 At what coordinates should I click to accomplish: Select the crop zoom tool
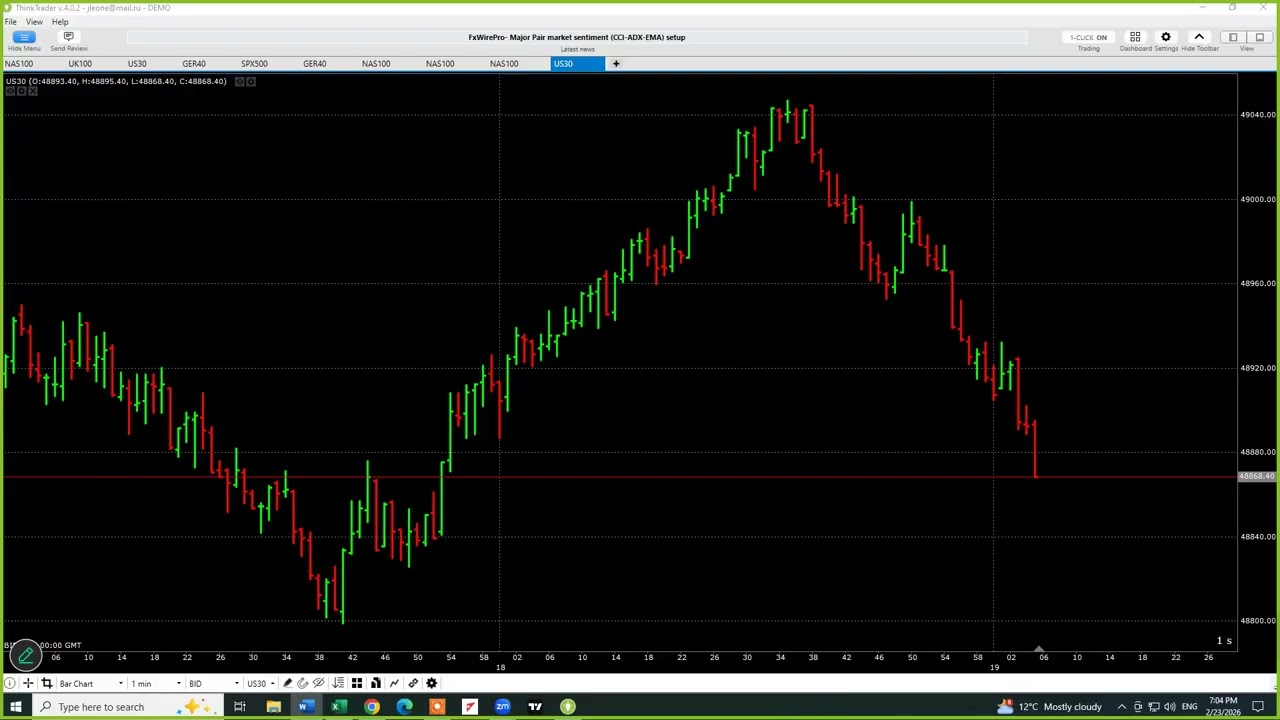pos(46,683)
